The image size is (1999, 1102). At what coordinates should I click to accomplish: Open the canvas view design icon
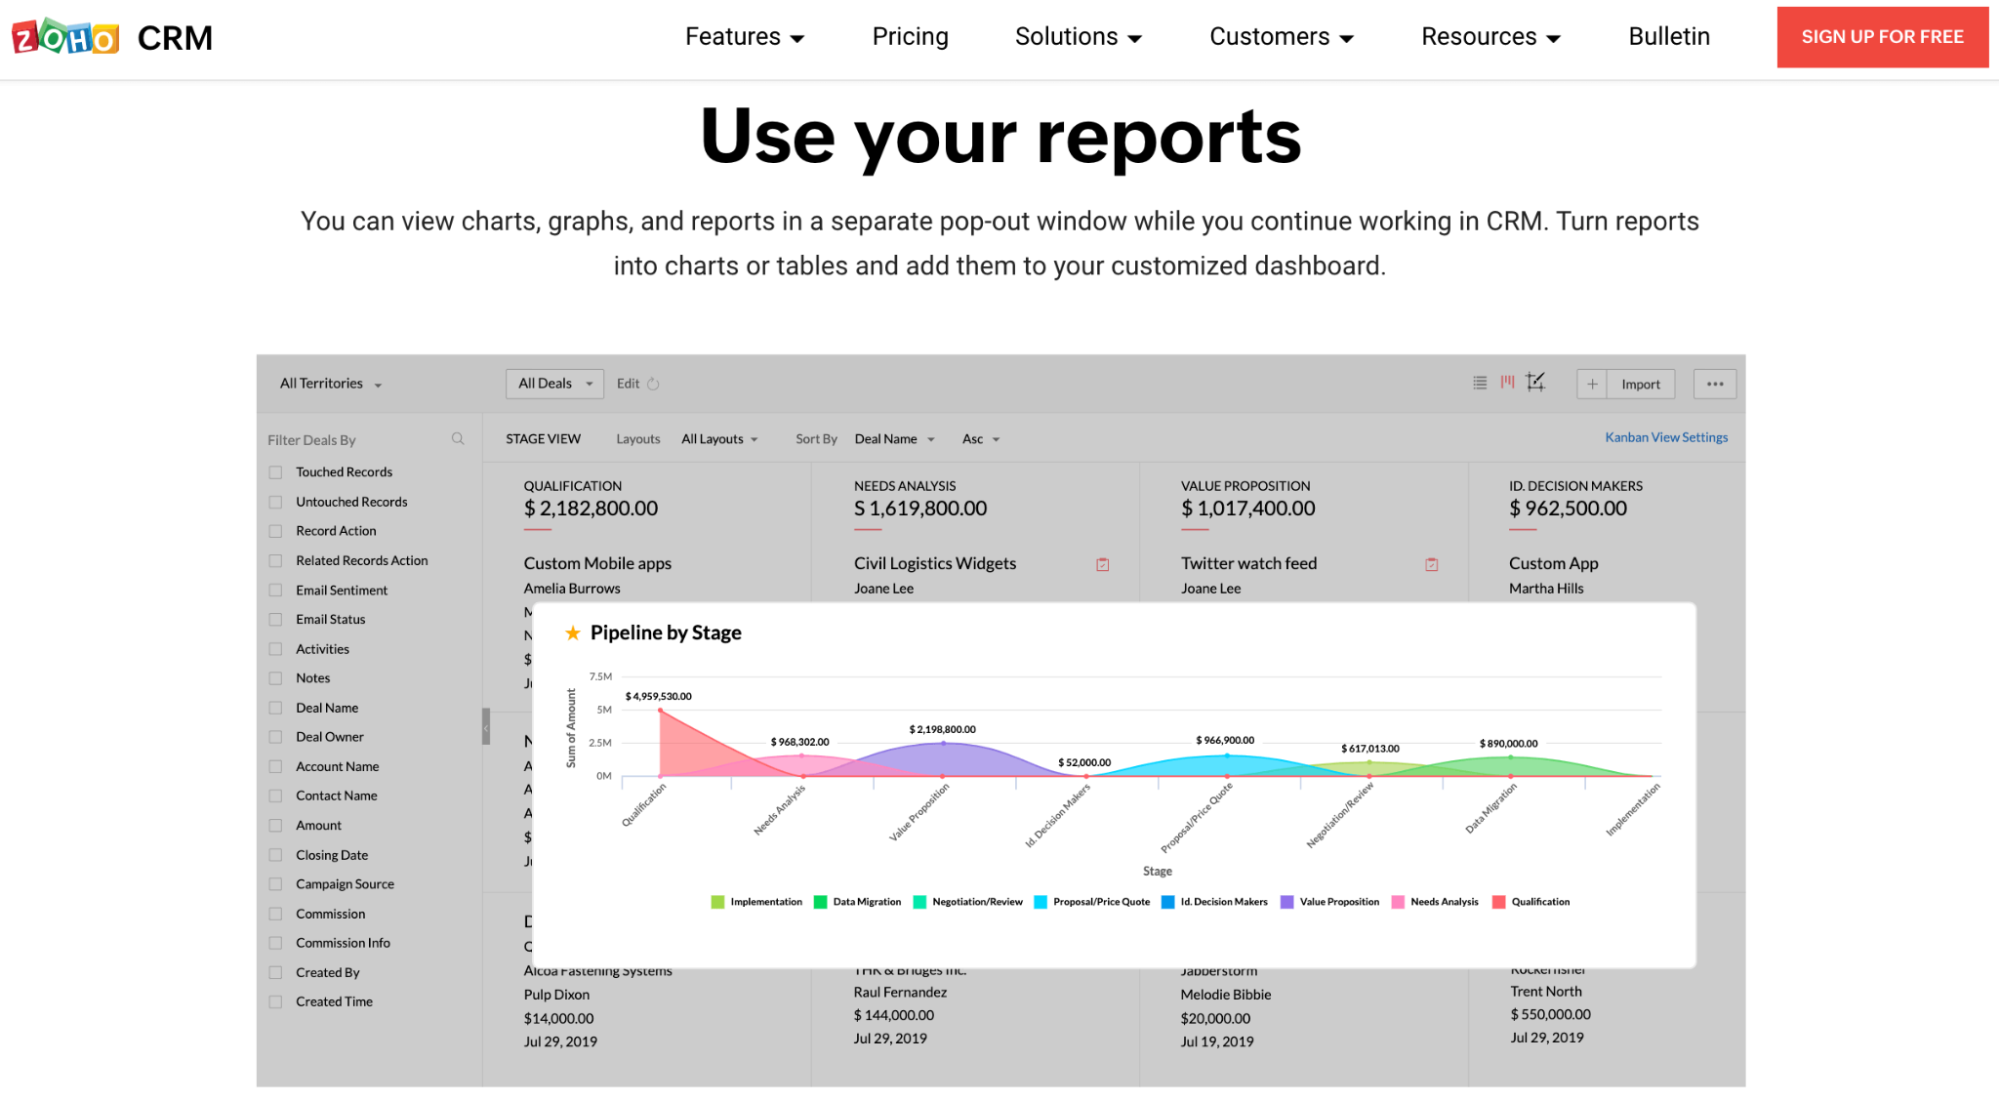point(1535,382)
